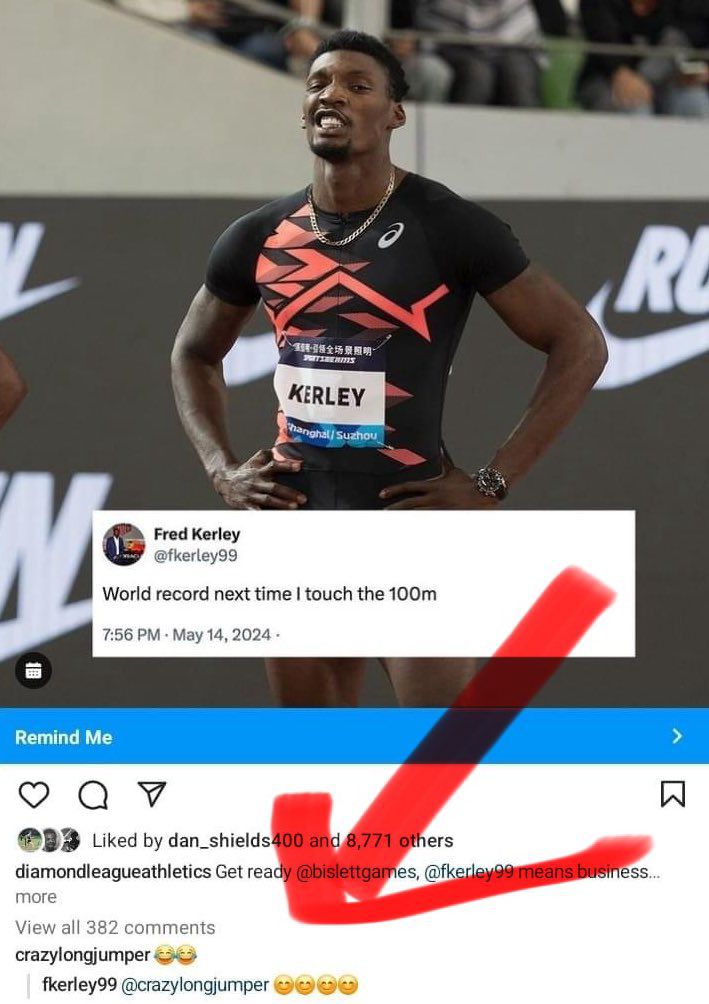
Task: View all 382 comments
Action: (115, 927)
